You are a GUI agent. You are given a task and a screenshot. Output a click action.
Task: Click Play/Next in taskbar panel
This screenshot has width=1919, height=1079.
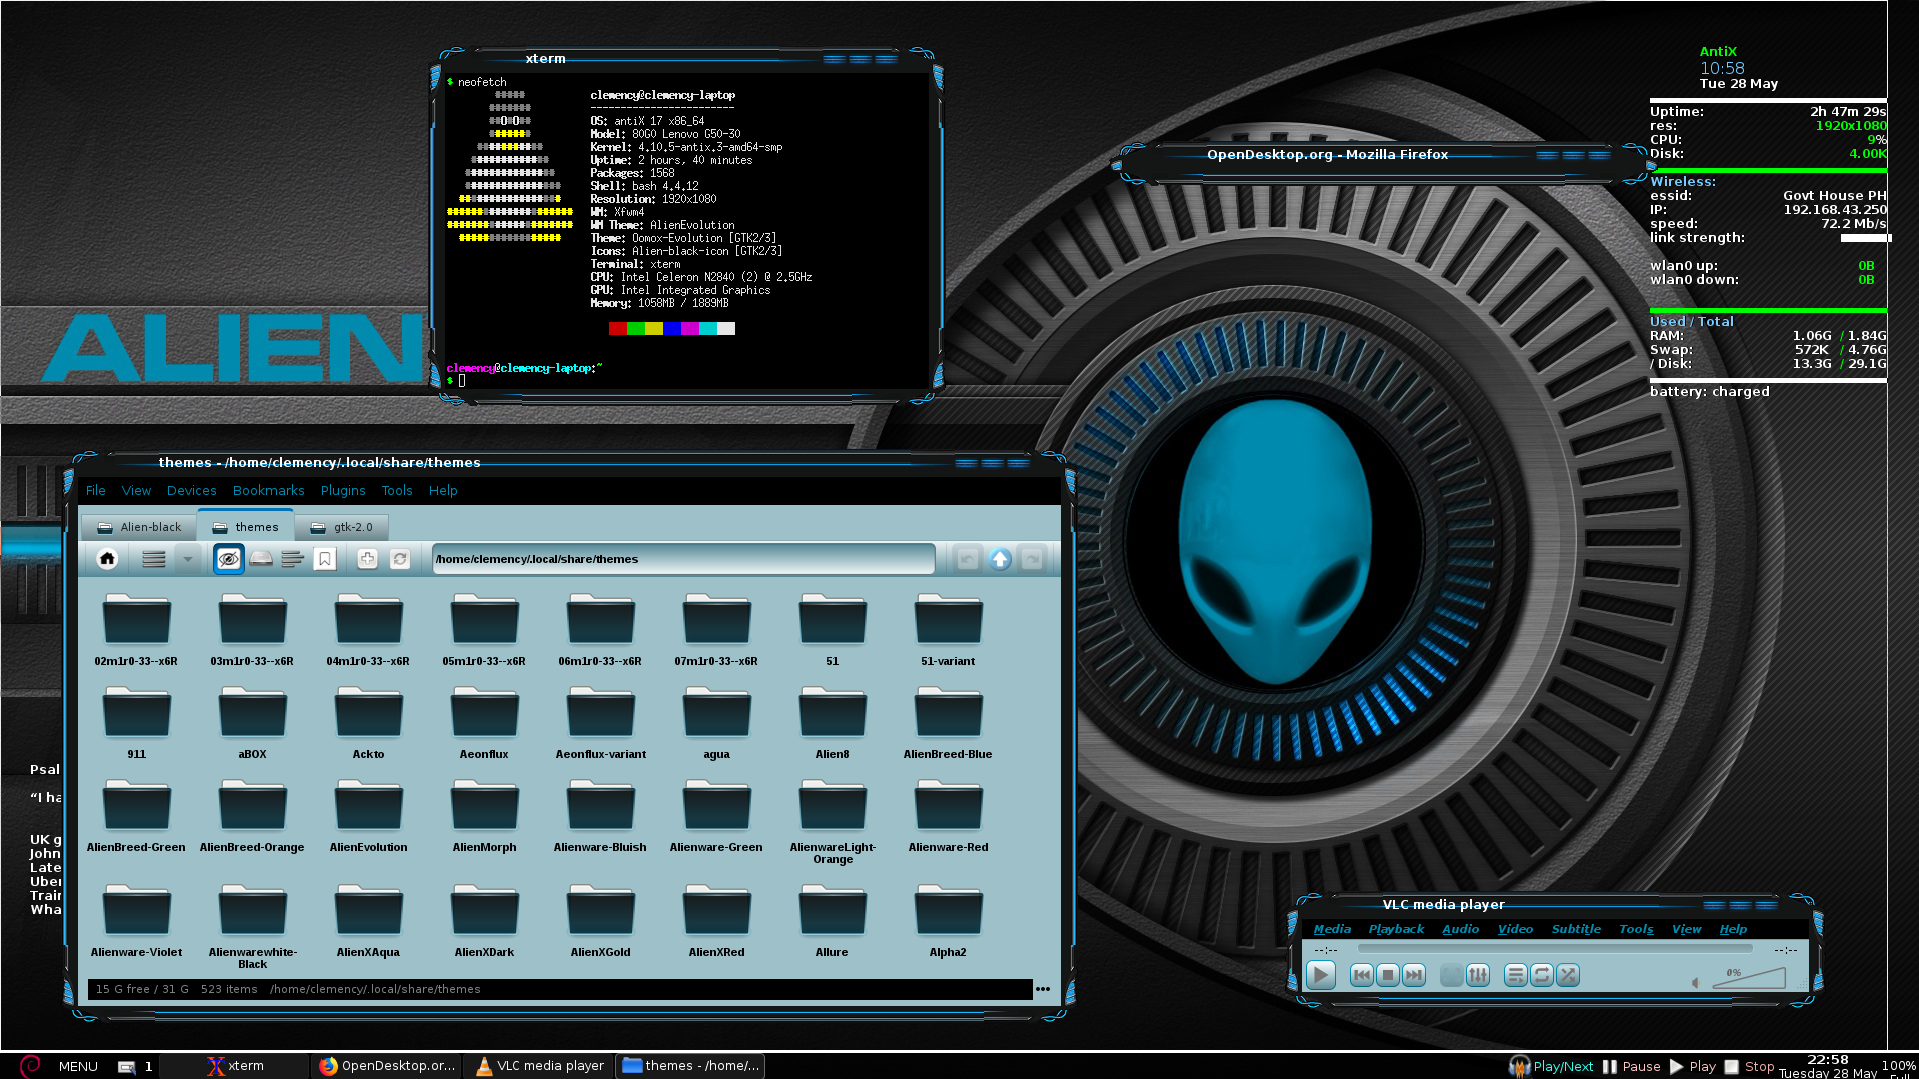click(1552, 1066)
